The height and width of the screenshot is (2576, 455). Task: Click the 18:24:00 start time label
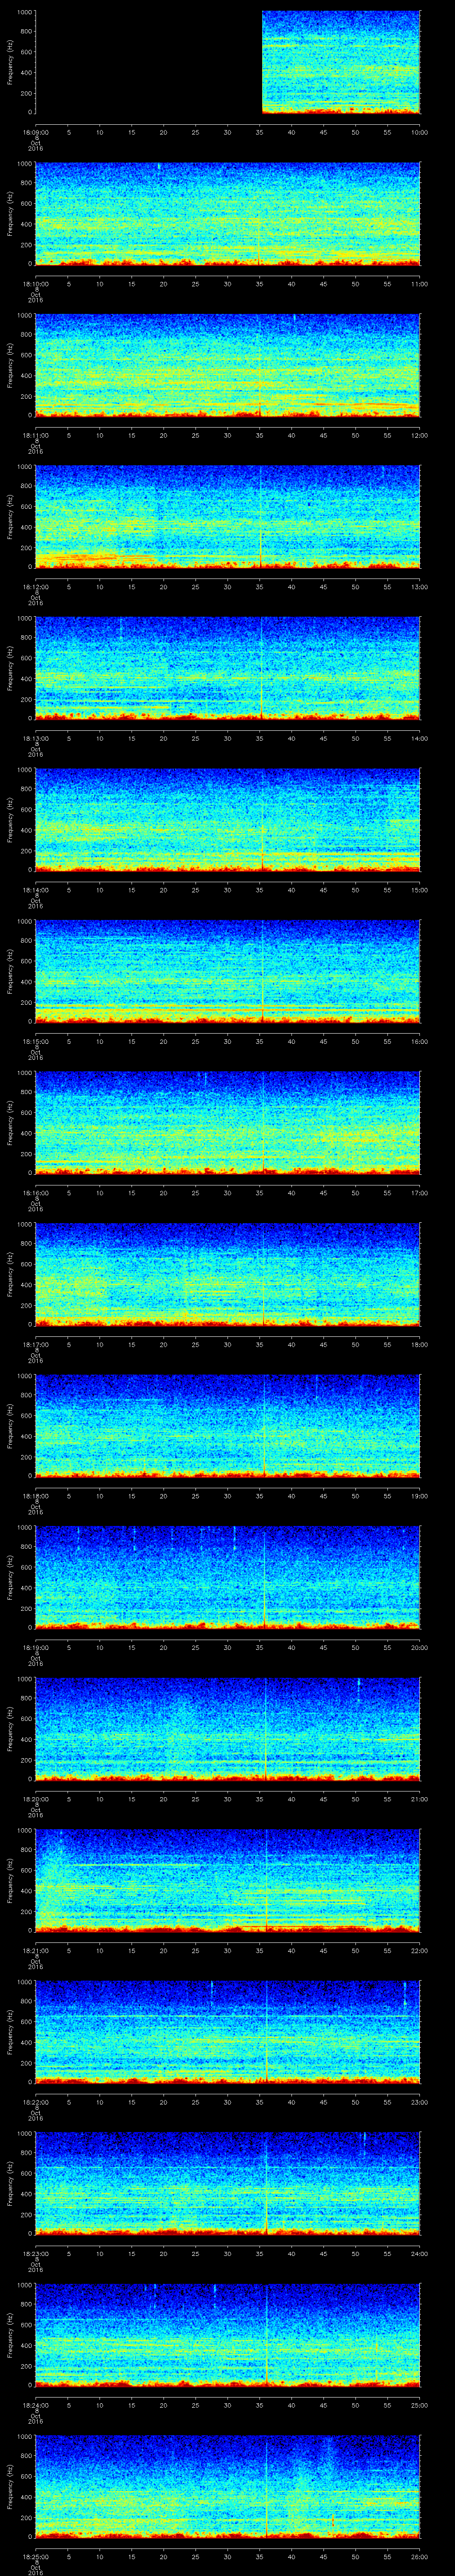tap(36, 2405)
